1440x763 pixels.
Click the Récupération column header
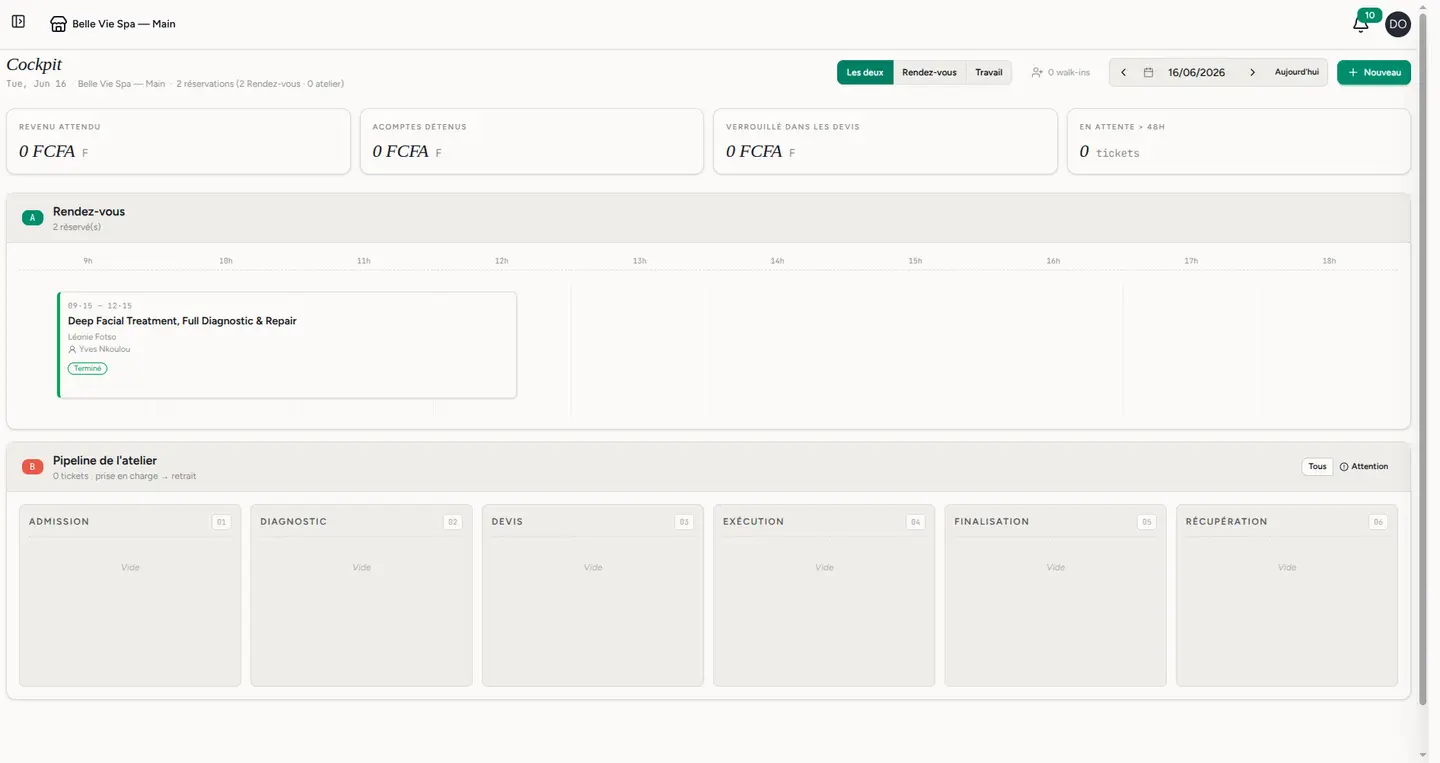pyautogui.click(x=1226, y=522)
